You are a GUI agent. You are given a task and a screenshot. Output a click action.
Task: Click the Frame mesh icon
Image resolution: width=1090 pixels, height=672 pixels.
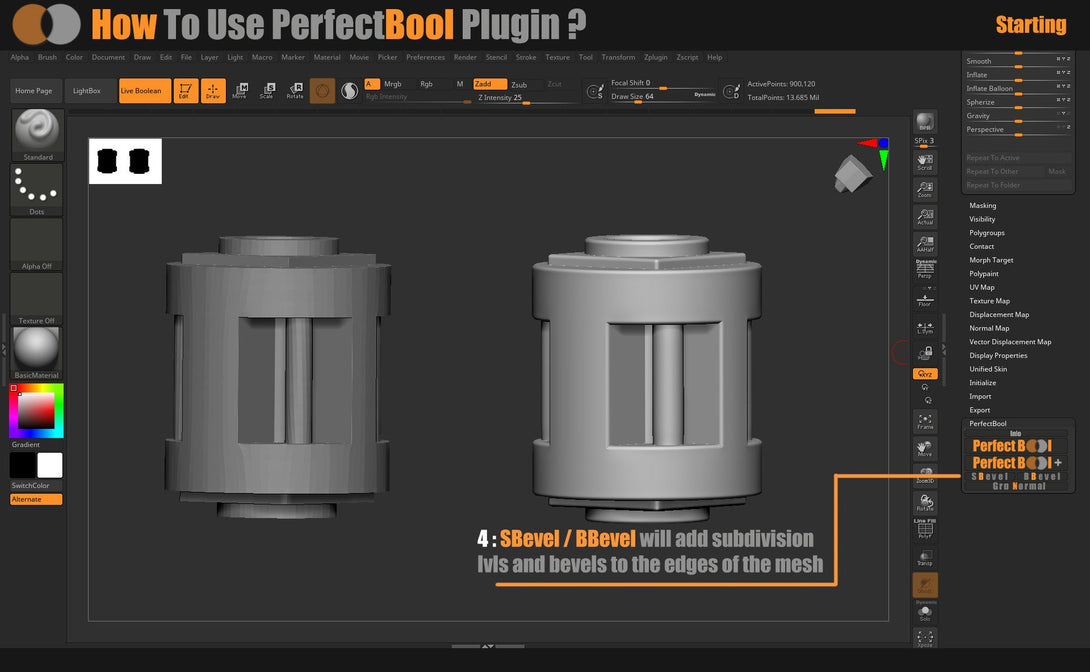[x=925, y=421]
